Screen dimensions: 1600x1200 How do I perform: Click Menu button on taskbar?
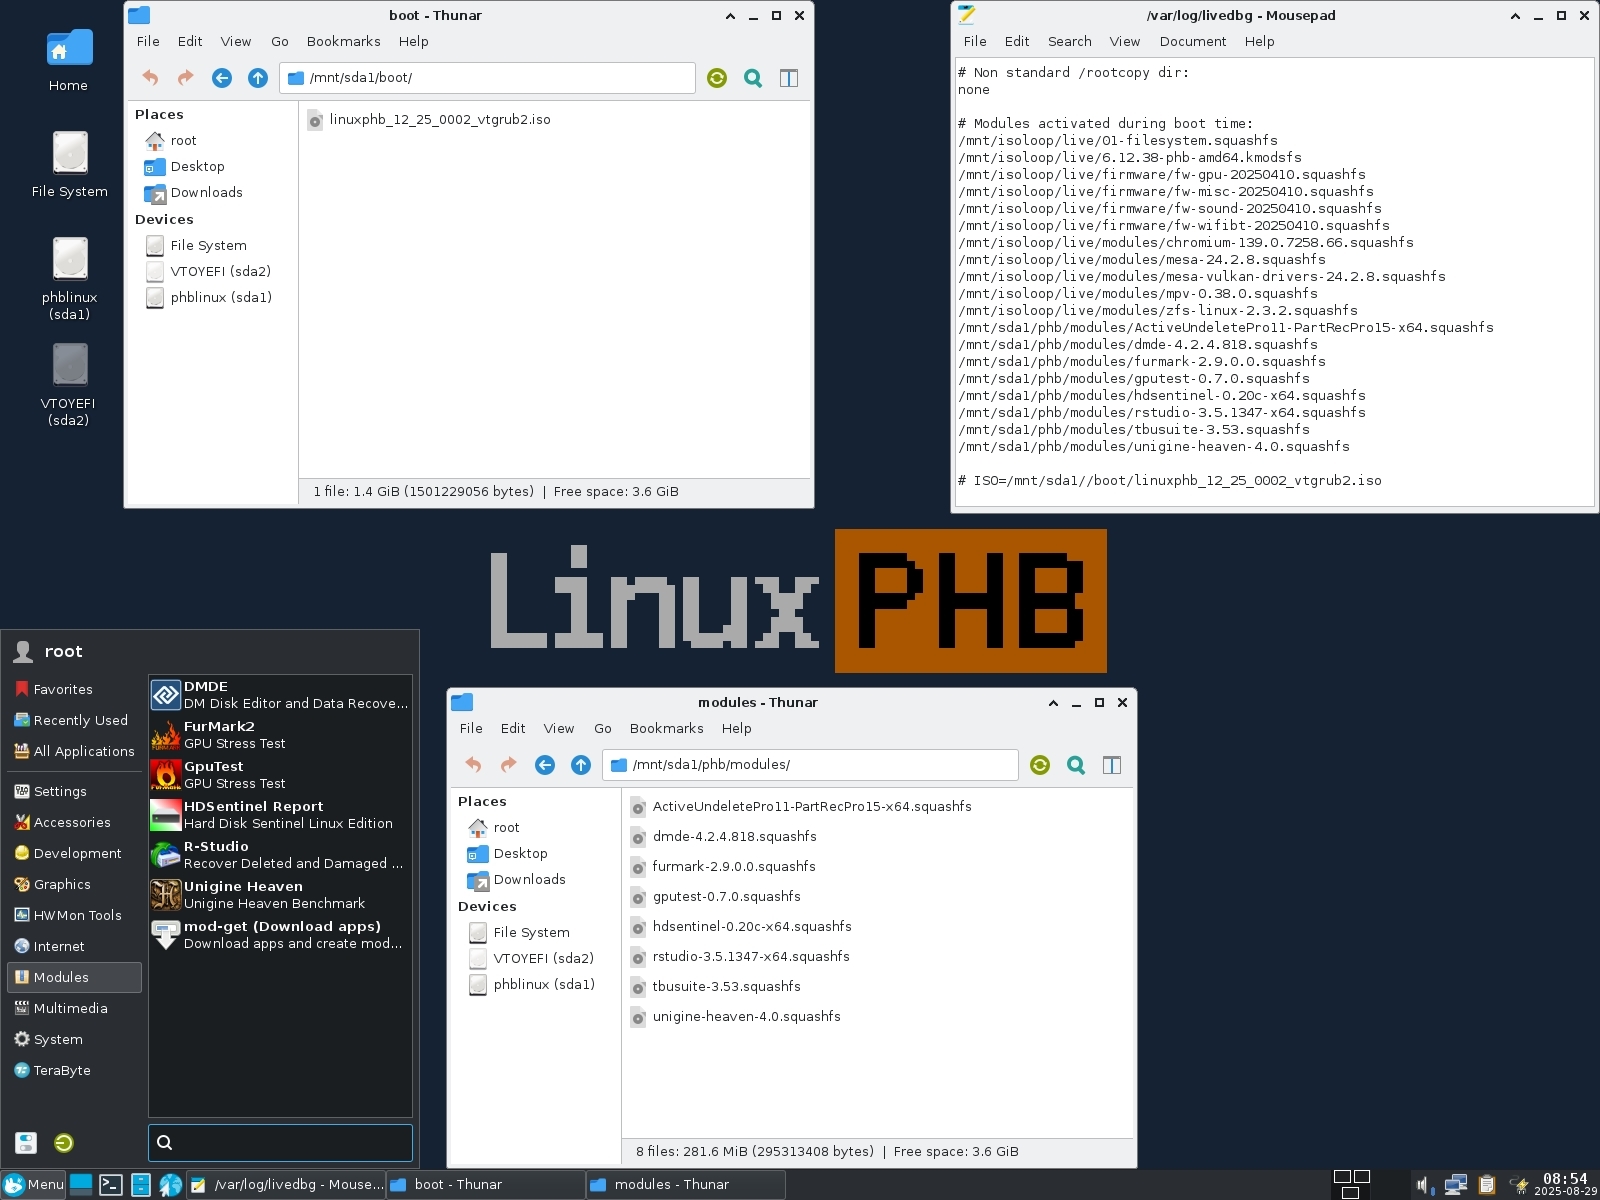coord(34,1185)
